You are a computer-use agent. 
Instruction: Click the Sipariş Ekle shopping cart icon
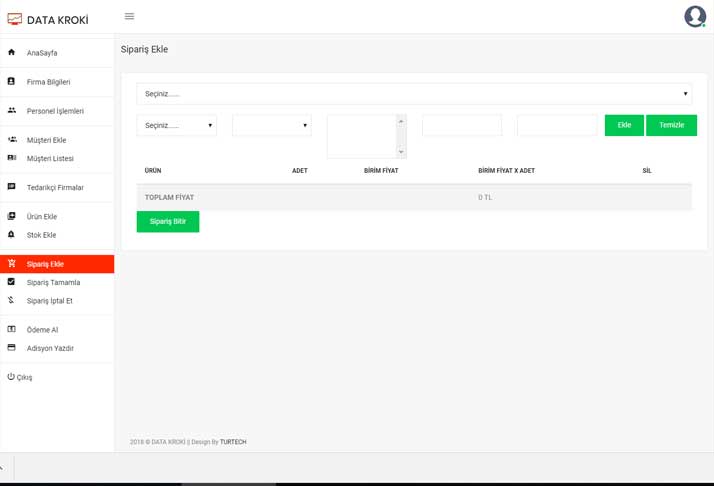(12, 263)
